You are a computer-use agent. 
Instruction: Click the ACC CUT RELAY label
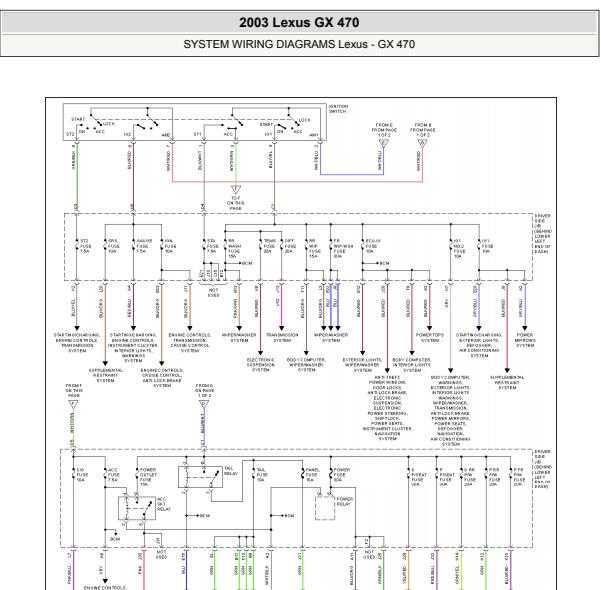point(163,504)
